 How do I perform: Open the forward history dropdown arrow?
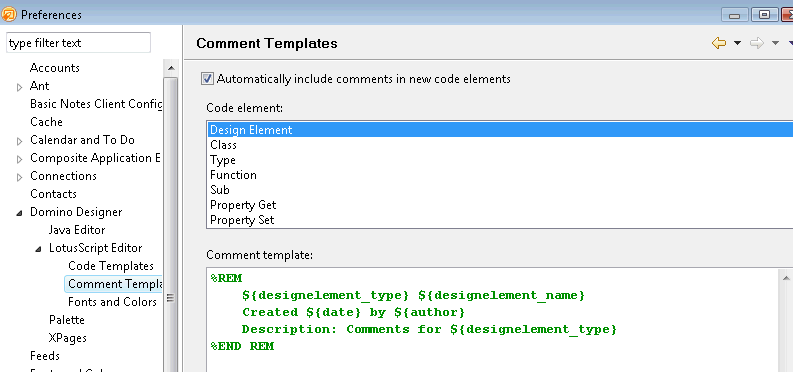coord(775,43)
